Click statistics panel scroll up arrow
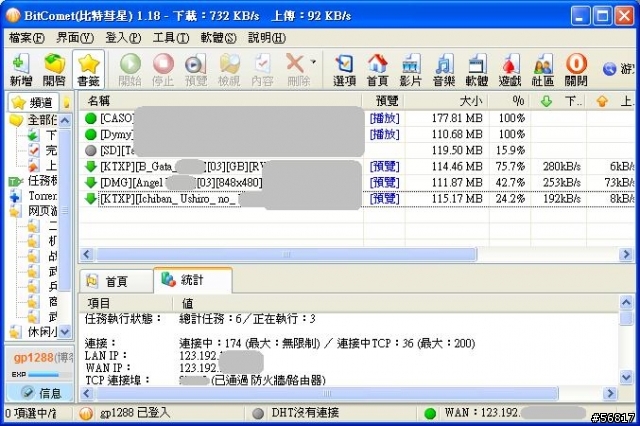This screenshot has height=426, width=640. click(x=626, y=302)
